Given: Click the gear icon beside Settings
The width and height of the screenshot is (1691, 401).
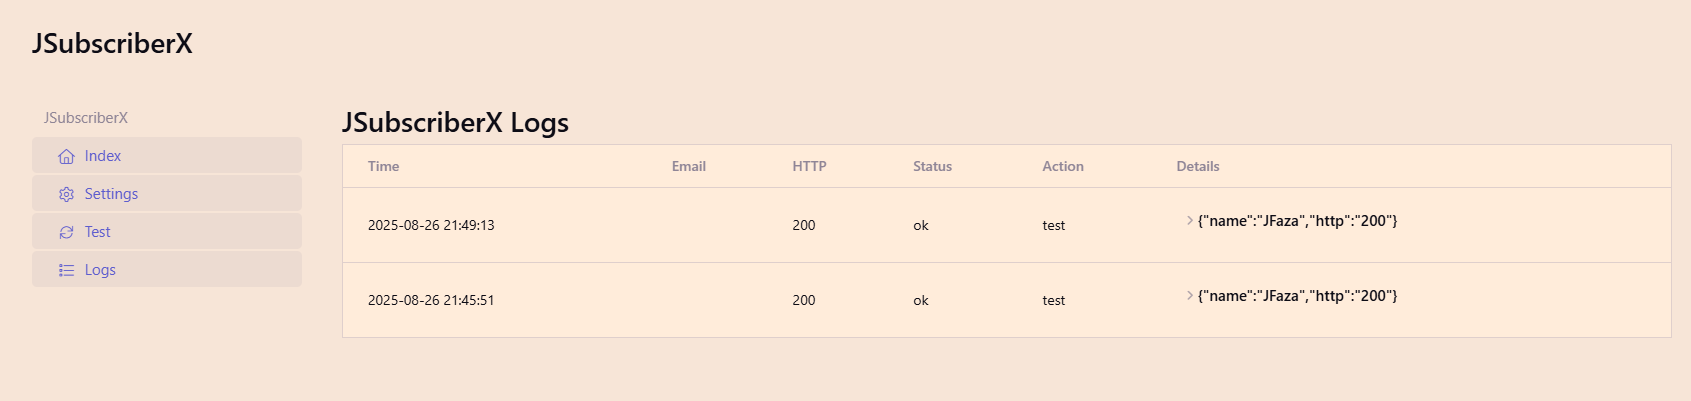Looking at the screenshot, I should 67,194.
